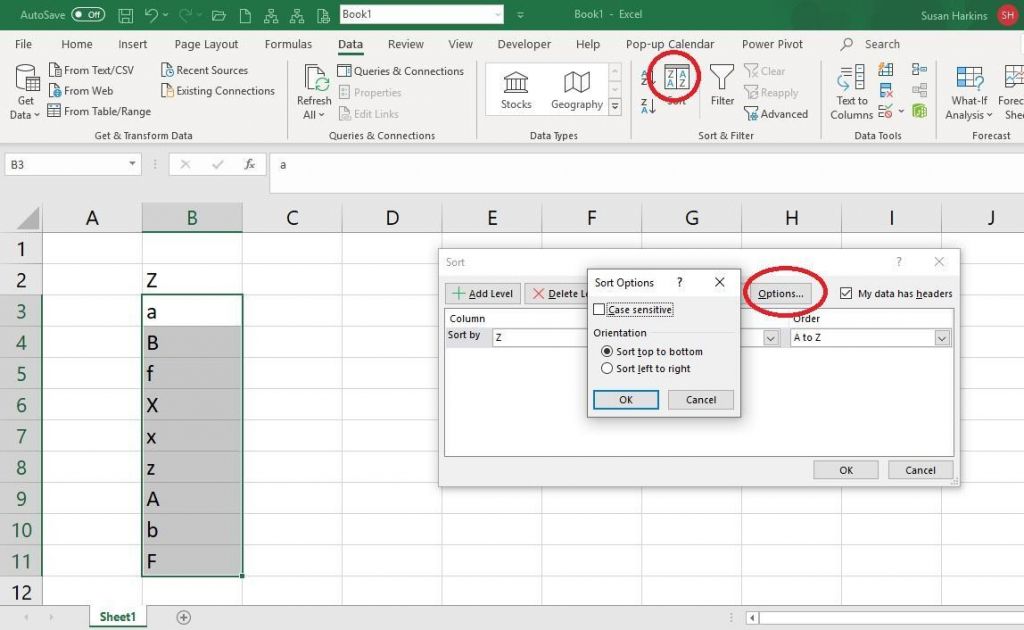Viewport: 1024px width, 630px height.
Task: Confirm Sort Options with OK
Action: pos(625,399)
